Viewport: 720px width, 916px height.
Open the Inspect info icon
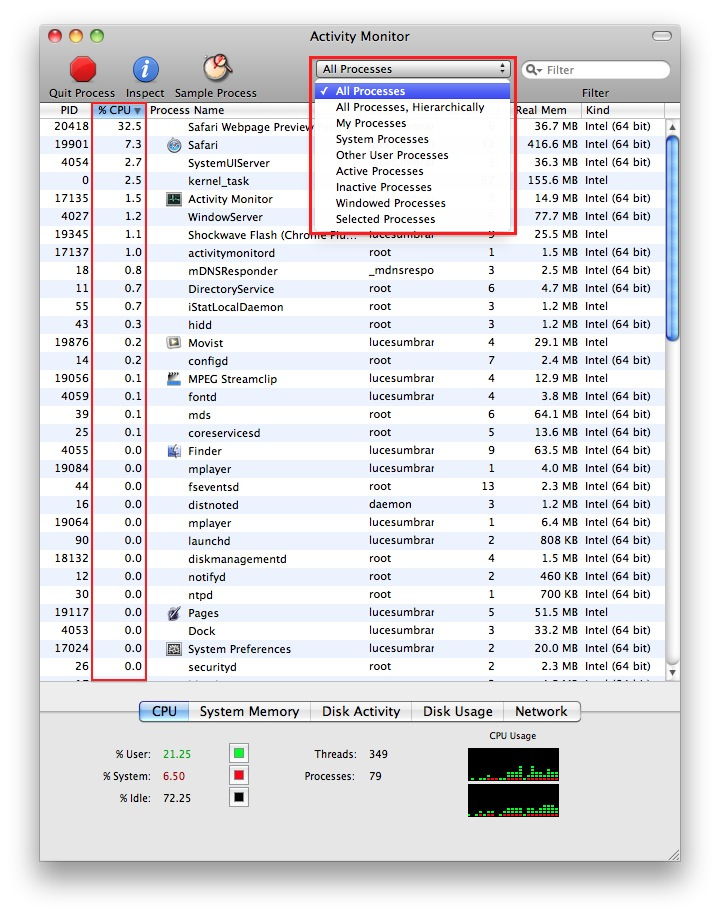click(146, 70)
